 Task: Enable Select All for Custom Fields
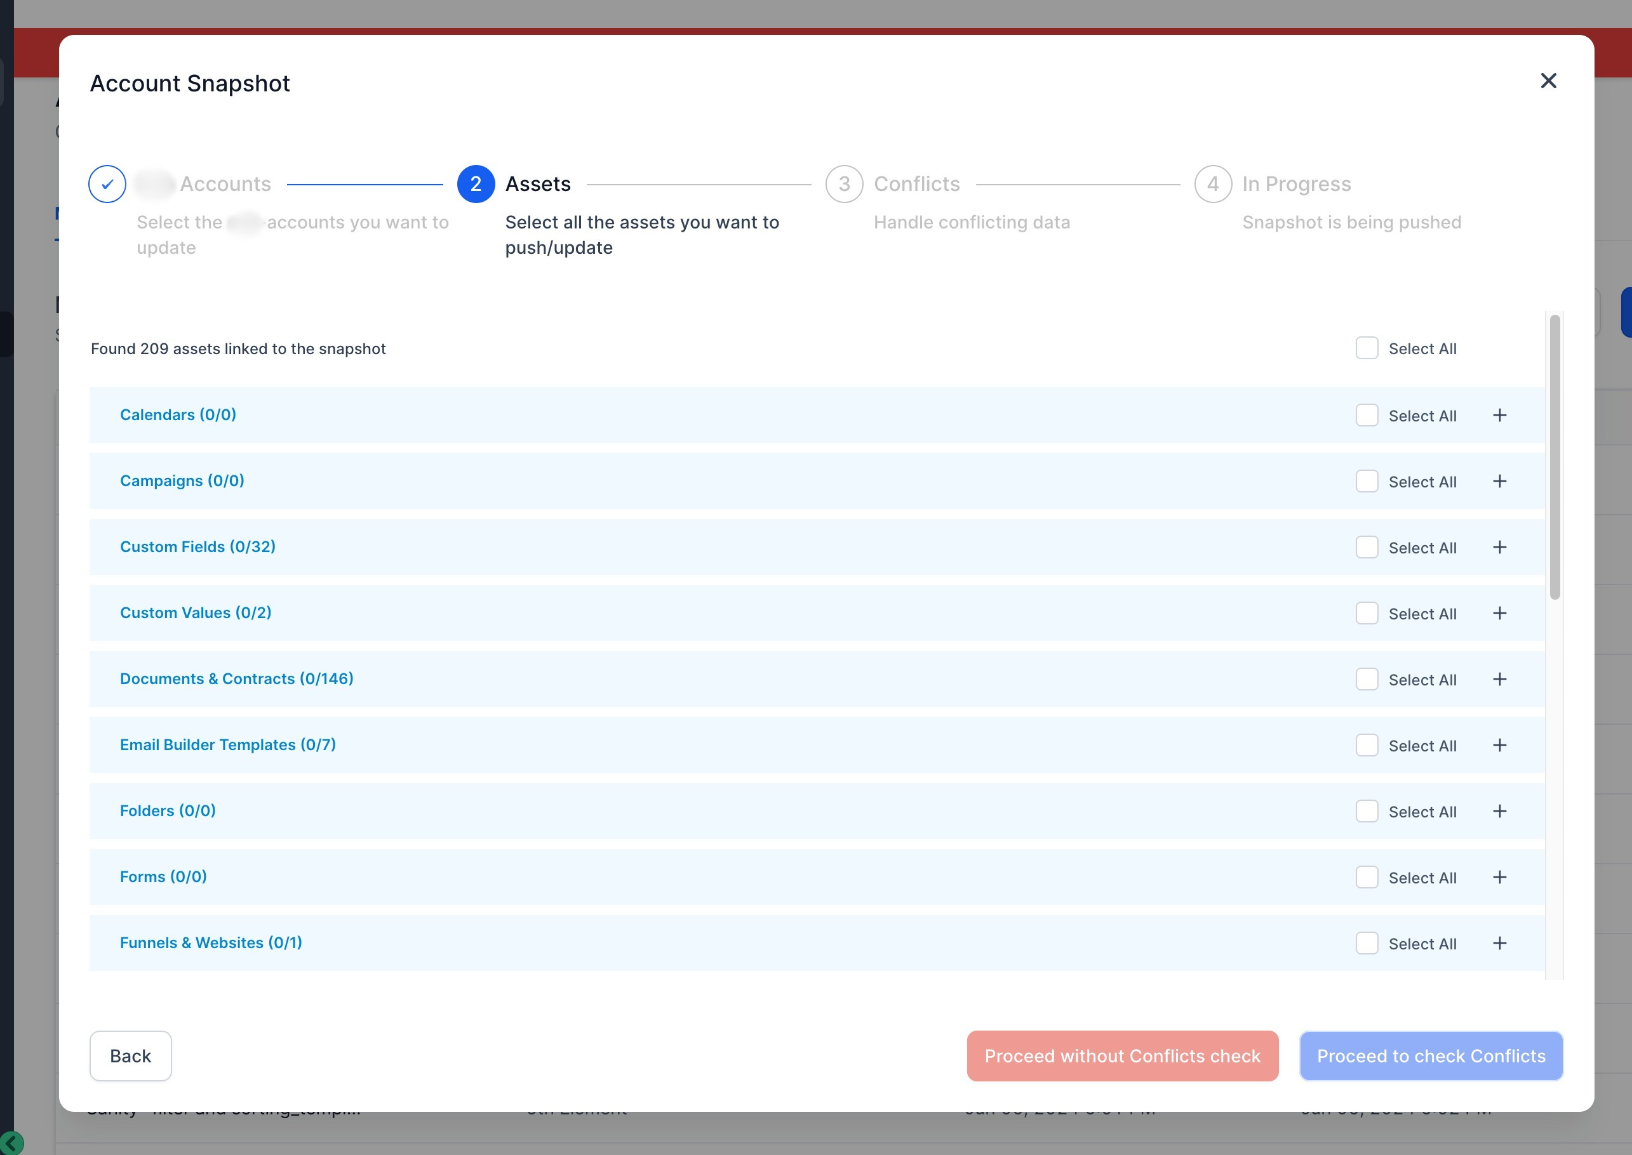[1367, 547]
